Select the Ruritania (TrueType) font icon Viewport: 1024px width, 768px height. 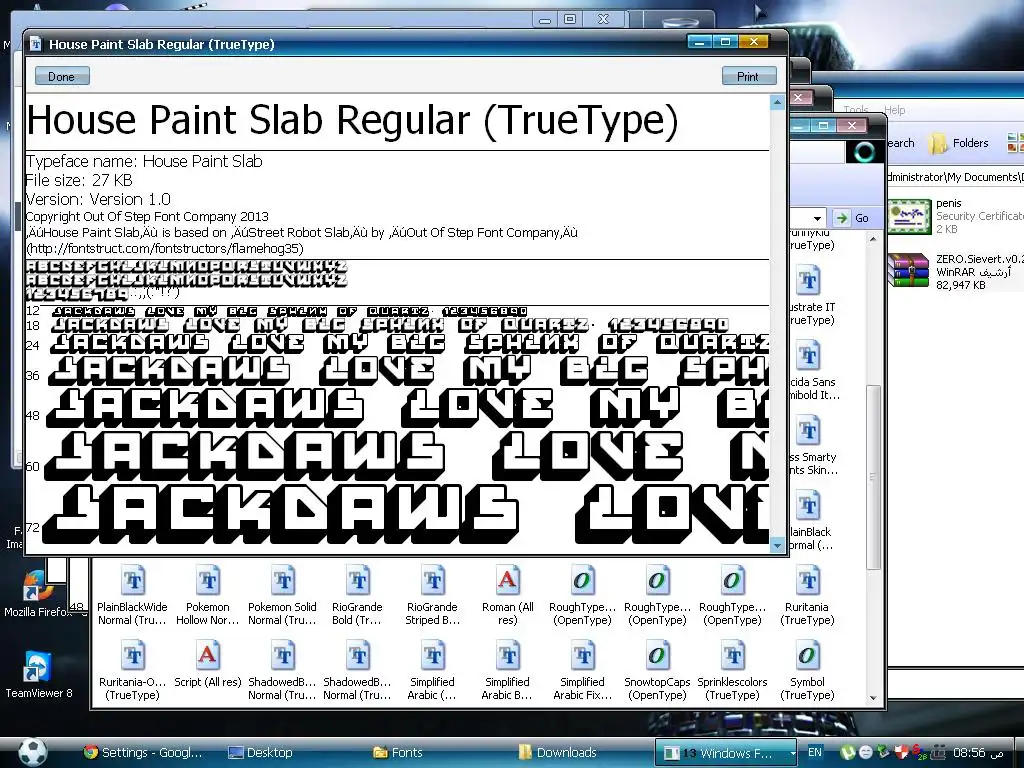807,581
